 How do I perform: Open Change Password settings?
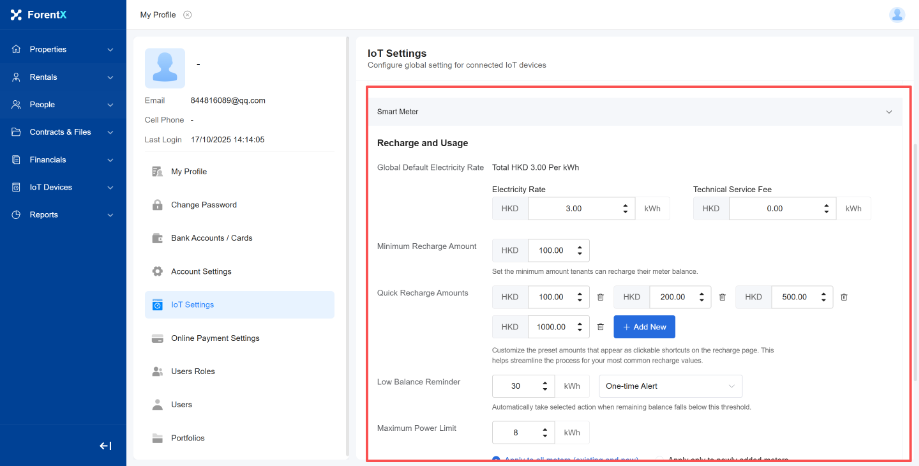[x=203, y=205]
